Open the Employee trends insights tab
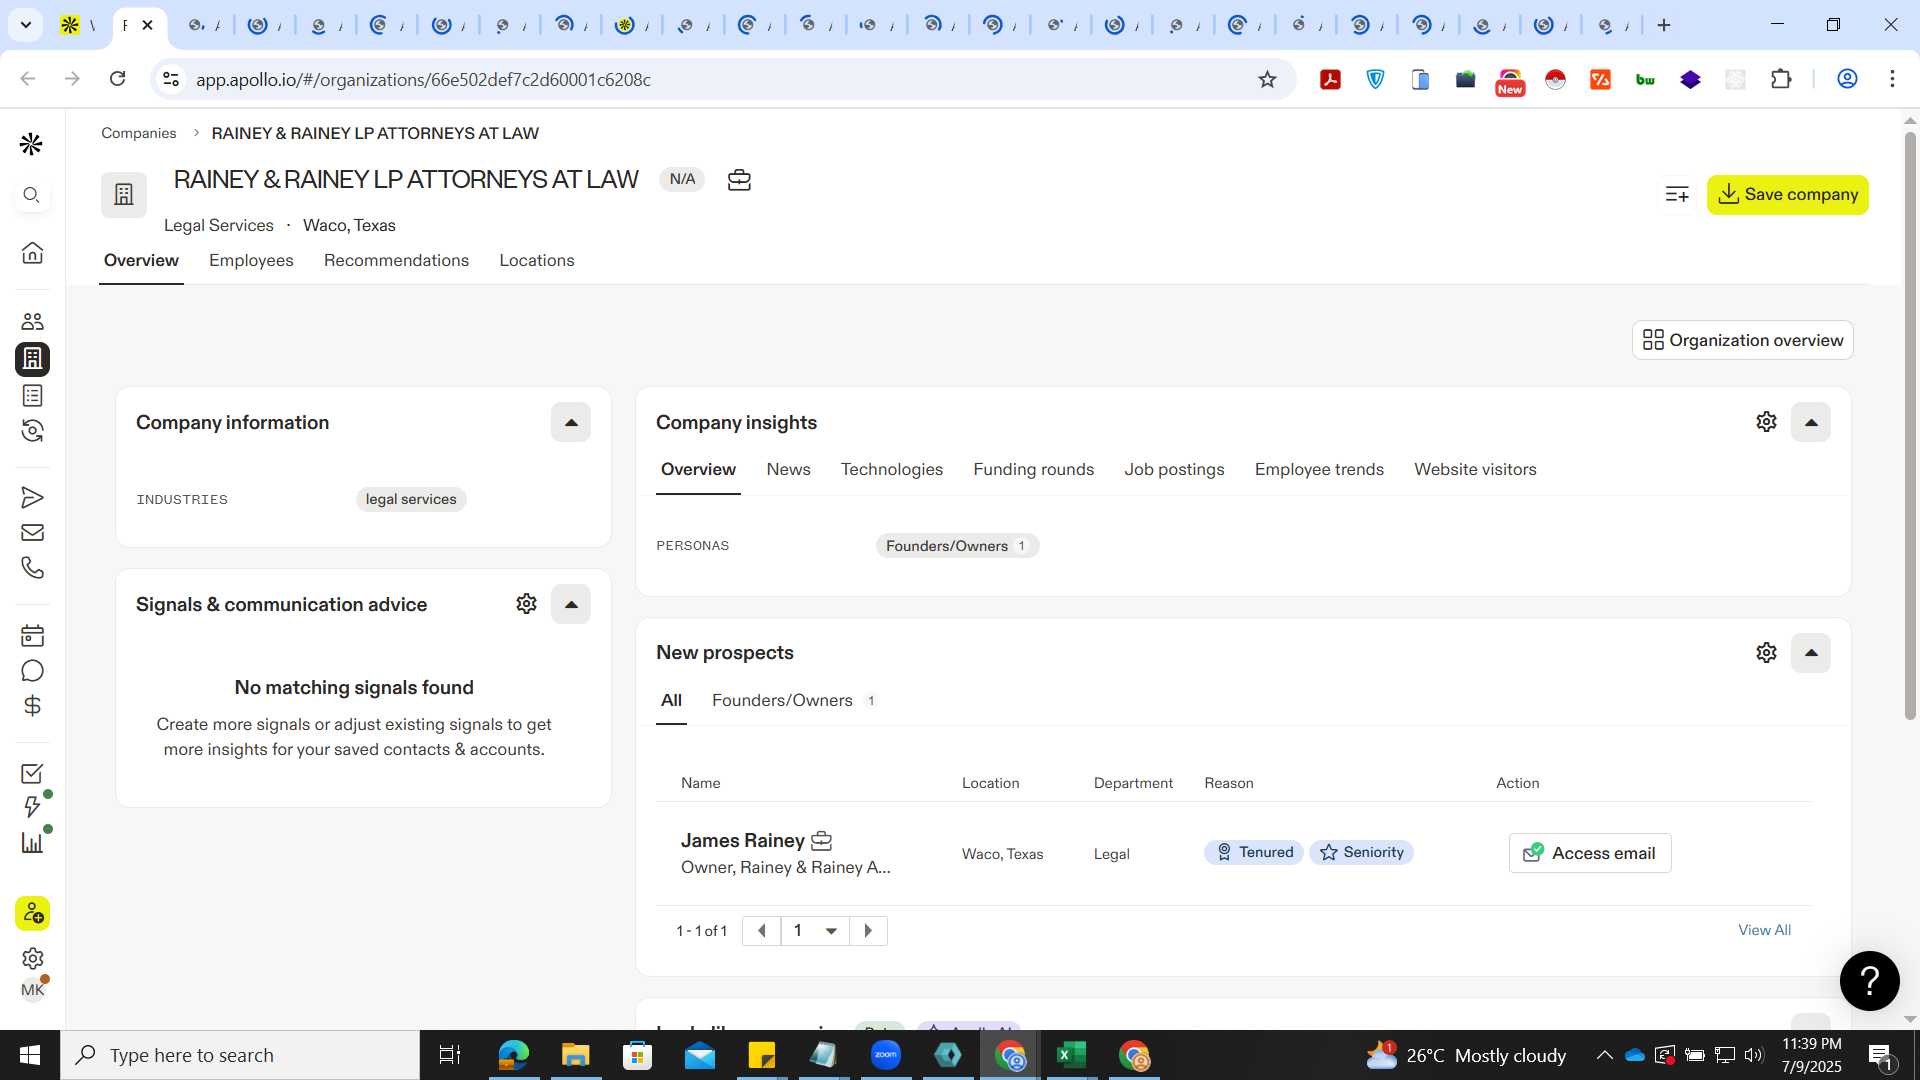Screen dimensions: 1920x1080 [1319, 469]
